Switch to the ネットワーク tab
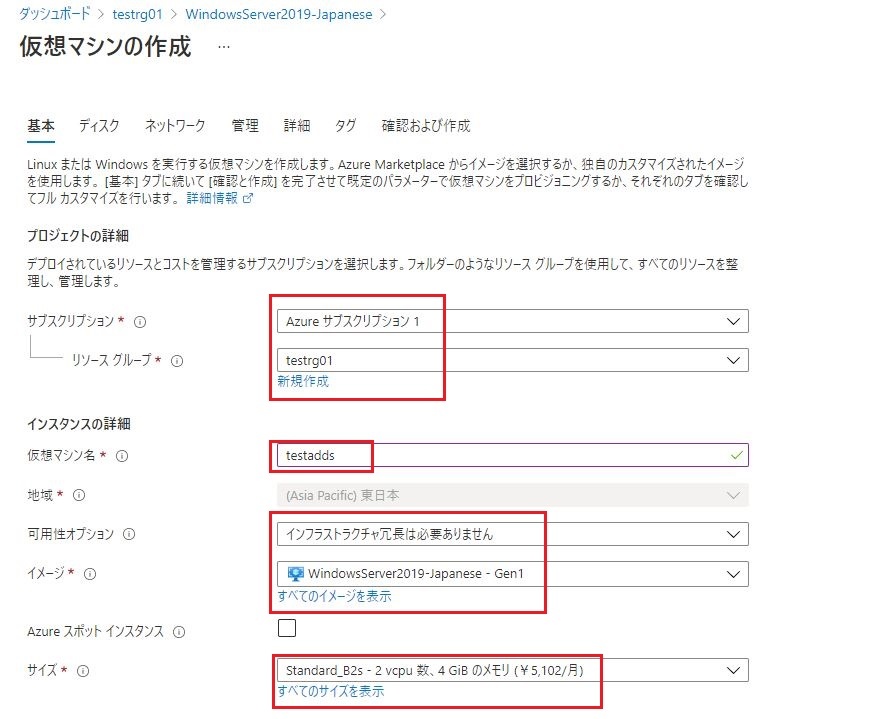The height and width of the screenshot is (719, 874). point(175,126)
